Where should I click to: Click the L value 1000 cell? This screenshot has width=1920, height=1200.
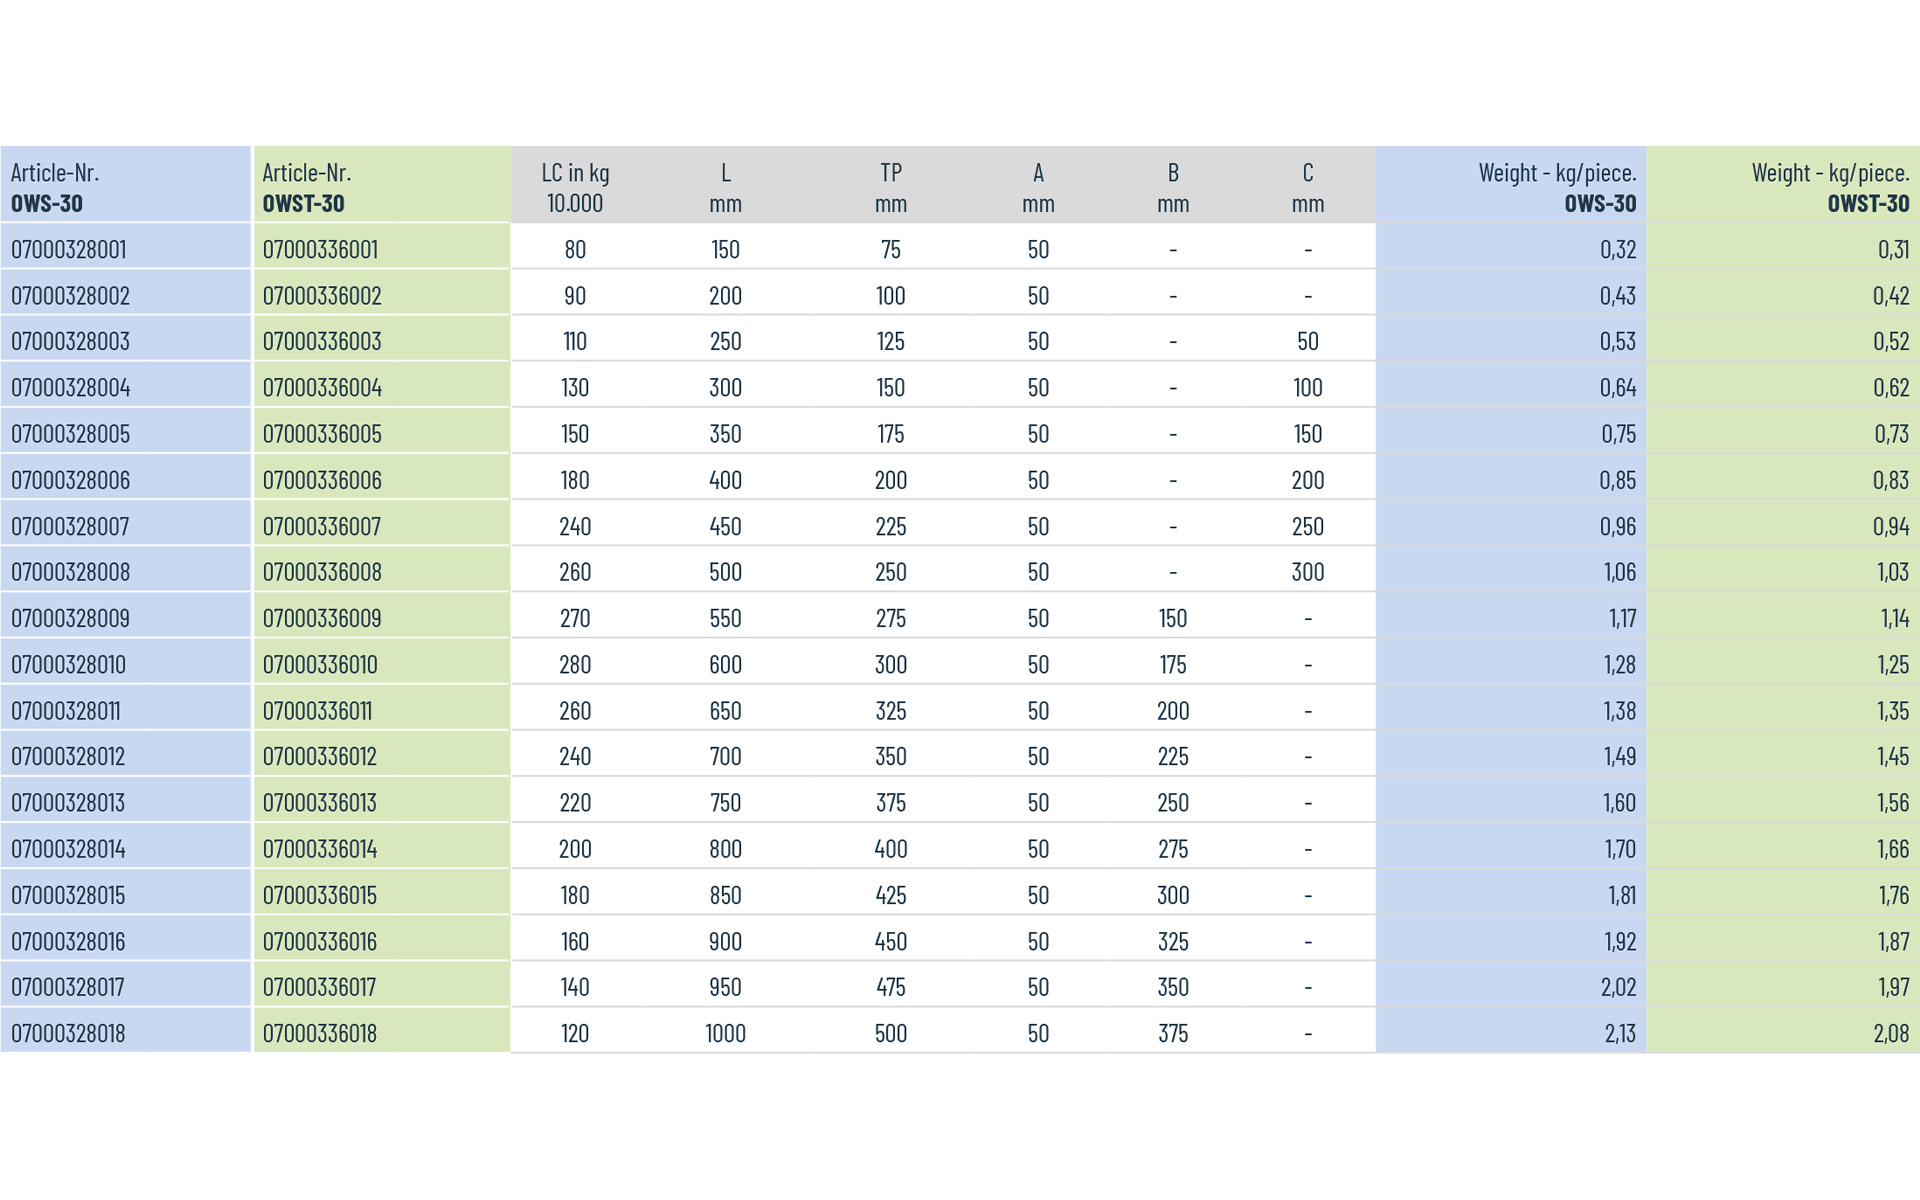pyautogui.click(x=725, y=1033)
